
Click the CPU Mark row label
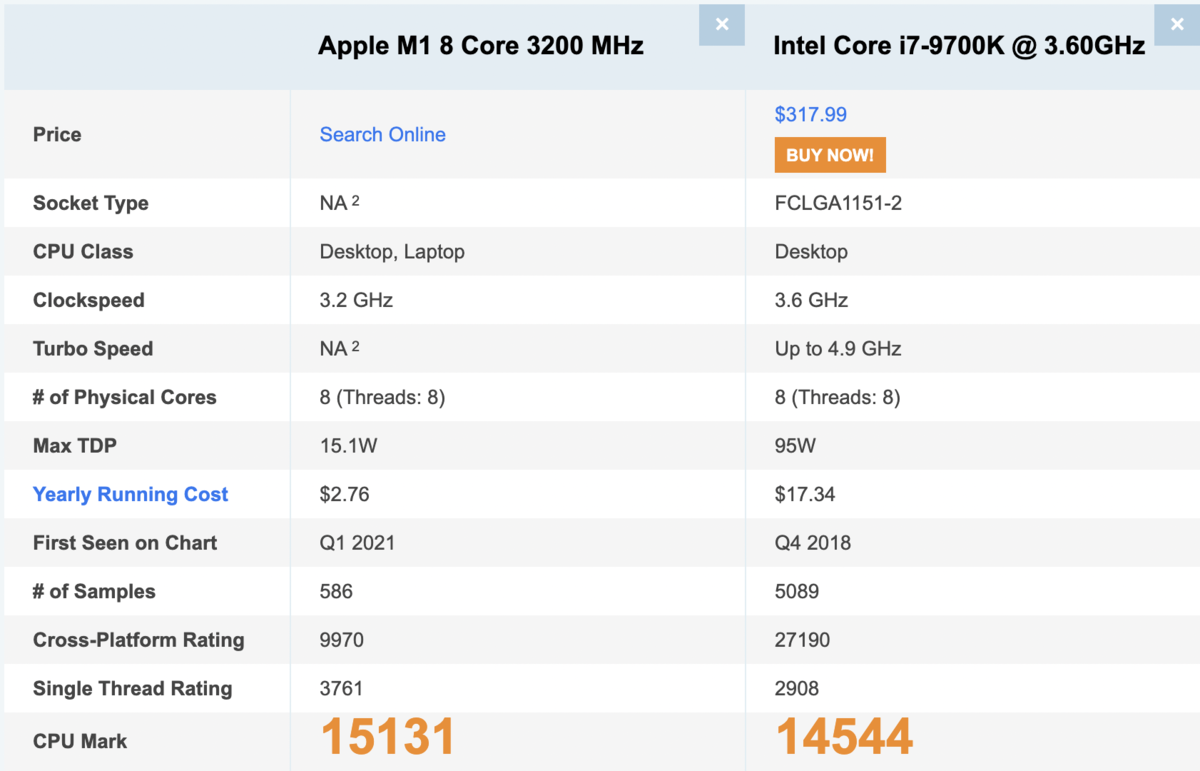pos(80,741)
